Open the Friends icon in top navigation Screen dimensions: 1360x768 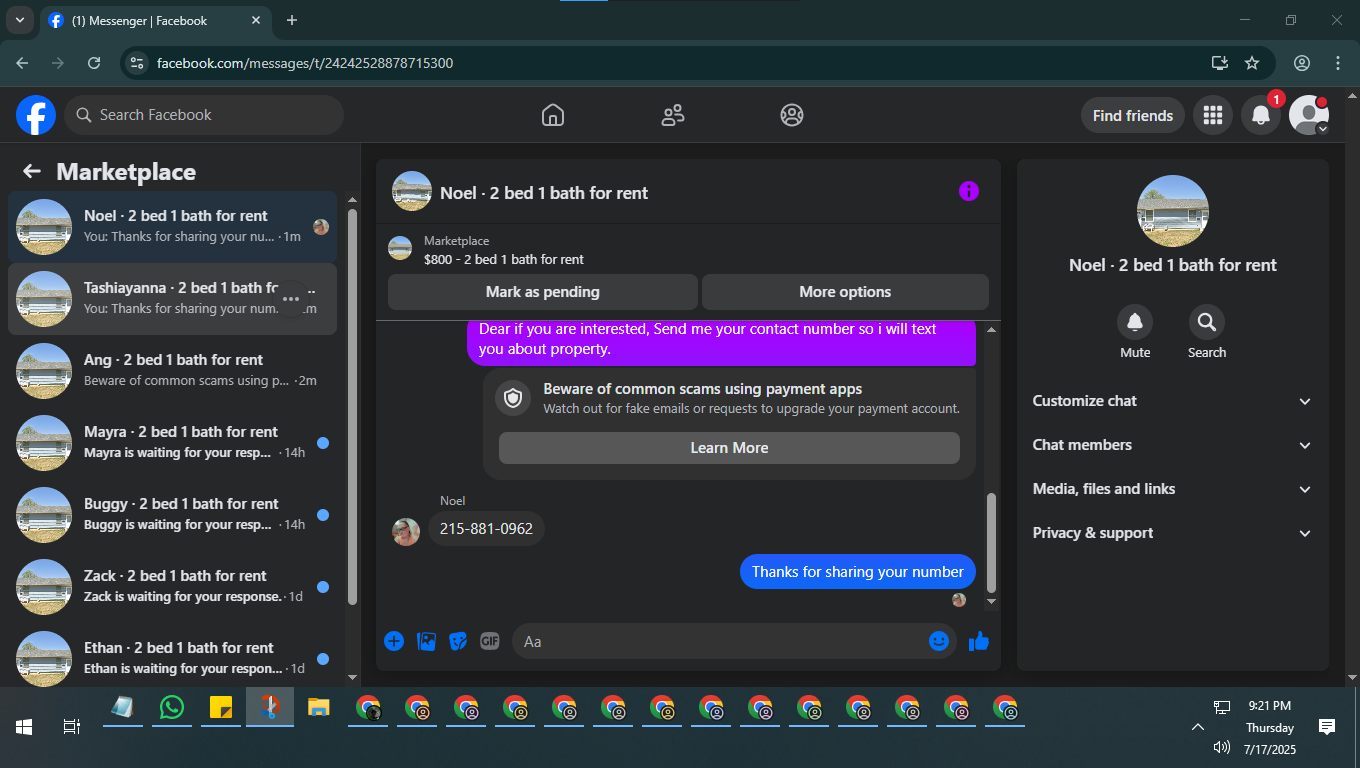673,115
